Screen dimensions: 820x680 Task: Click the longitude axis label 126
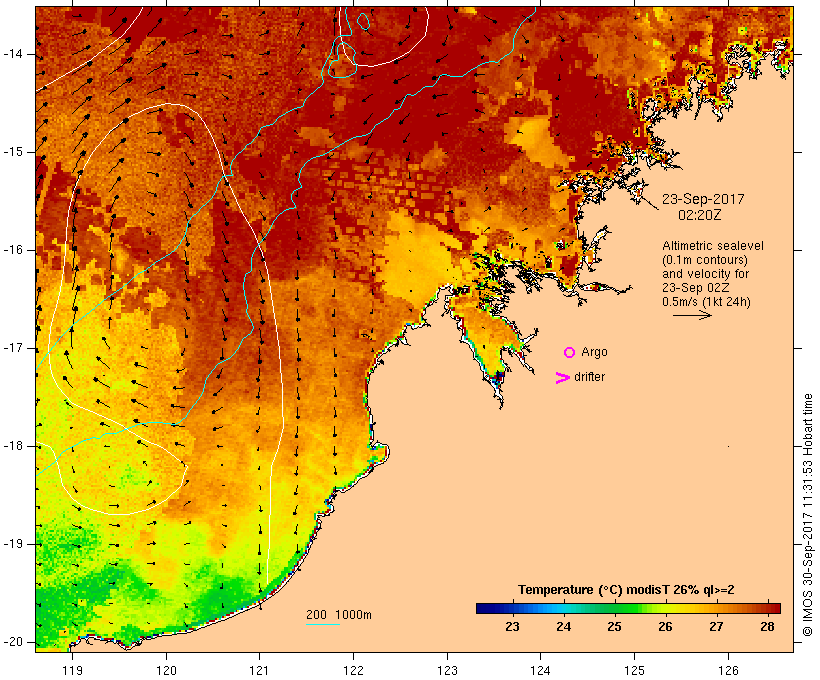tap(728, 670)
